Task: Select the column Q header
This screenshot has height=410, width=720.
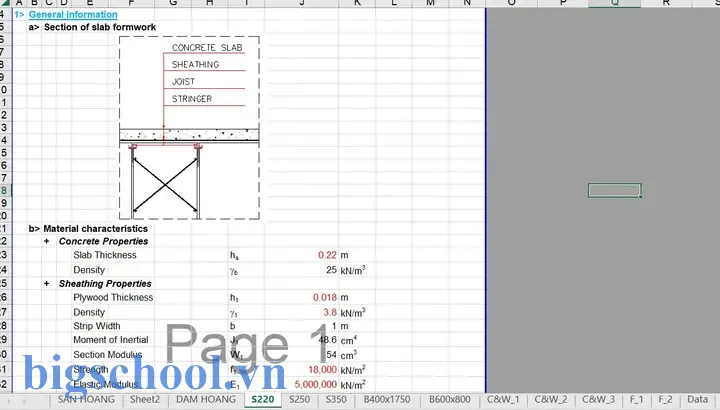Action: coord(614,3)
